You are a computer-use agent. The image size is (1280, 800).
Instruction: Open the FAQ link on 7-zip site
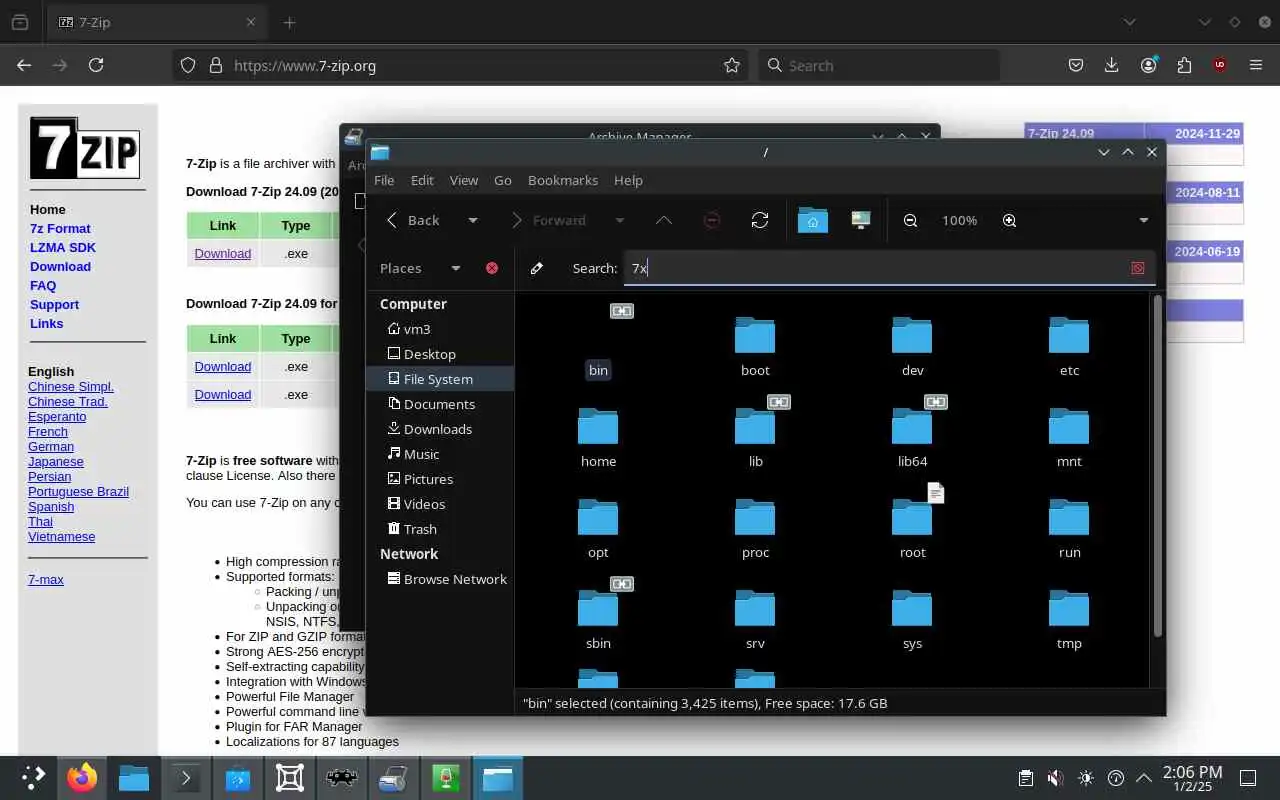click(x=43, y=285)
